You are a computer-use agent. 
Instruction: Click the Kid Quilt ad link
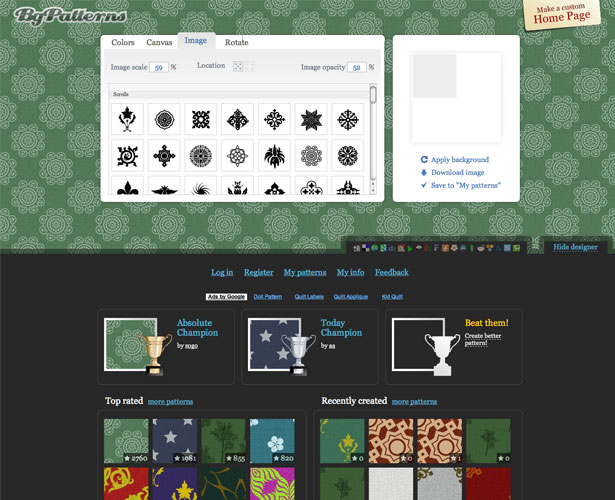pos(392,297)
